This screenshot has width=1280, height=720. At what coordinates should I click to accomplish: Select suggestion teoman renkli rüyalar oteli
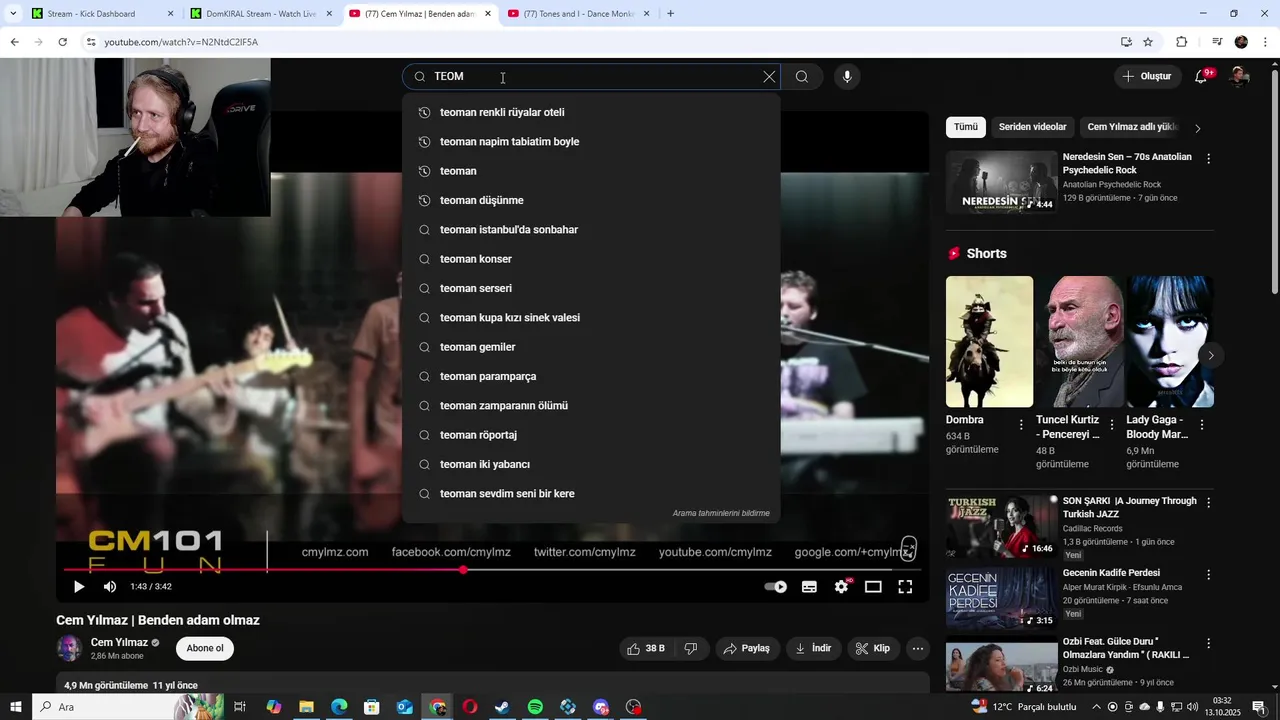(591, 112)
